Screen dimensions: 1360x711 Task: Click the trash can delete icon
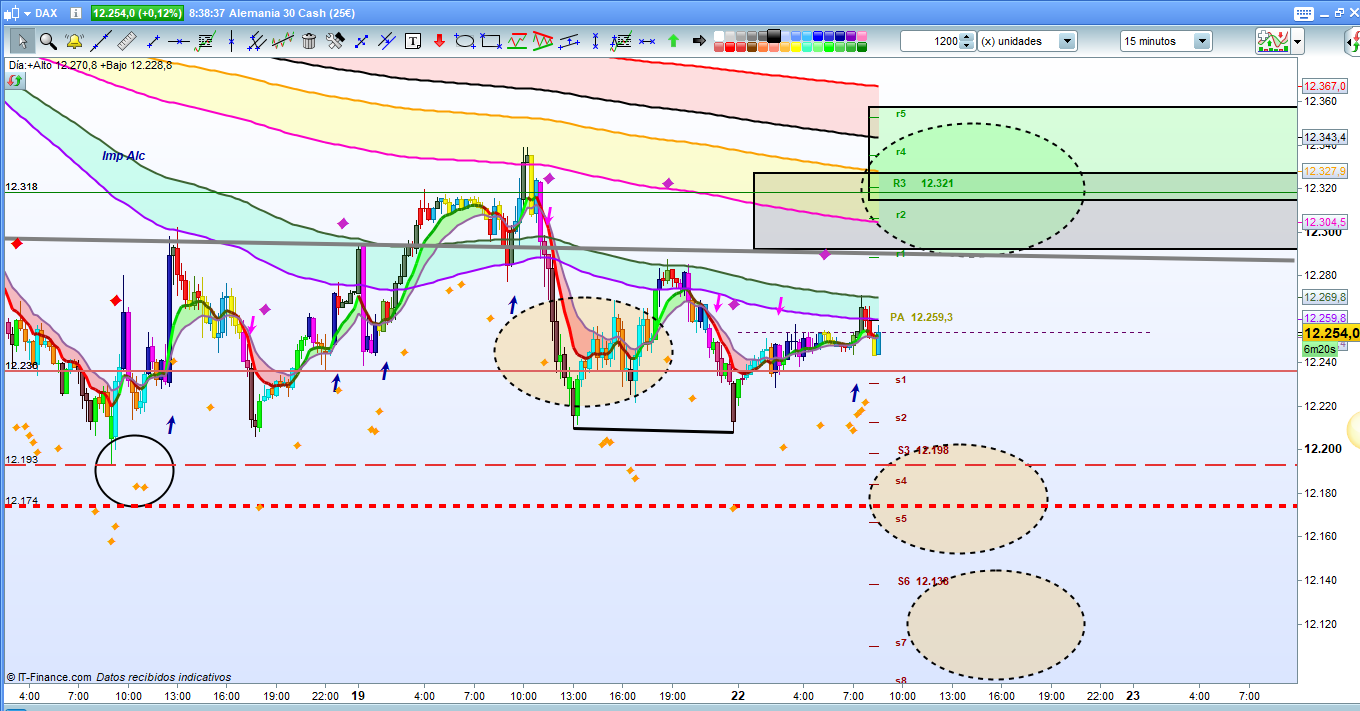pyautogui.click(x=309, y=41)
